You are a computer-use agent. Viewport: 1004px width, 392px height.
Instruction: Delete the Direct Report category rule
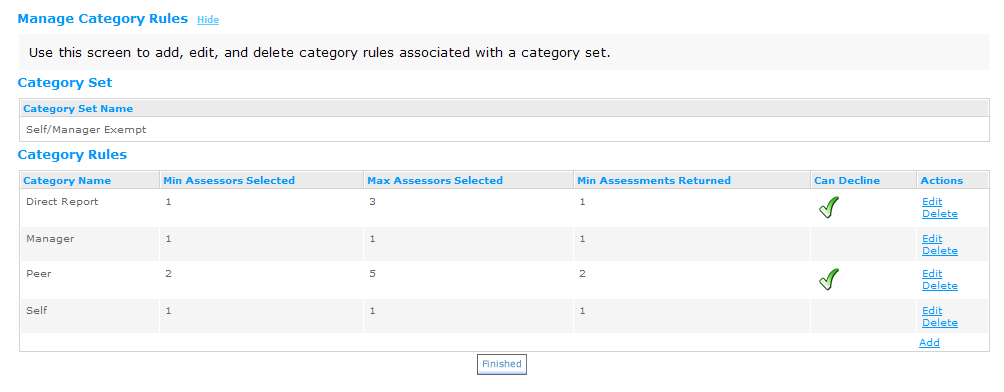pos(939,213)
